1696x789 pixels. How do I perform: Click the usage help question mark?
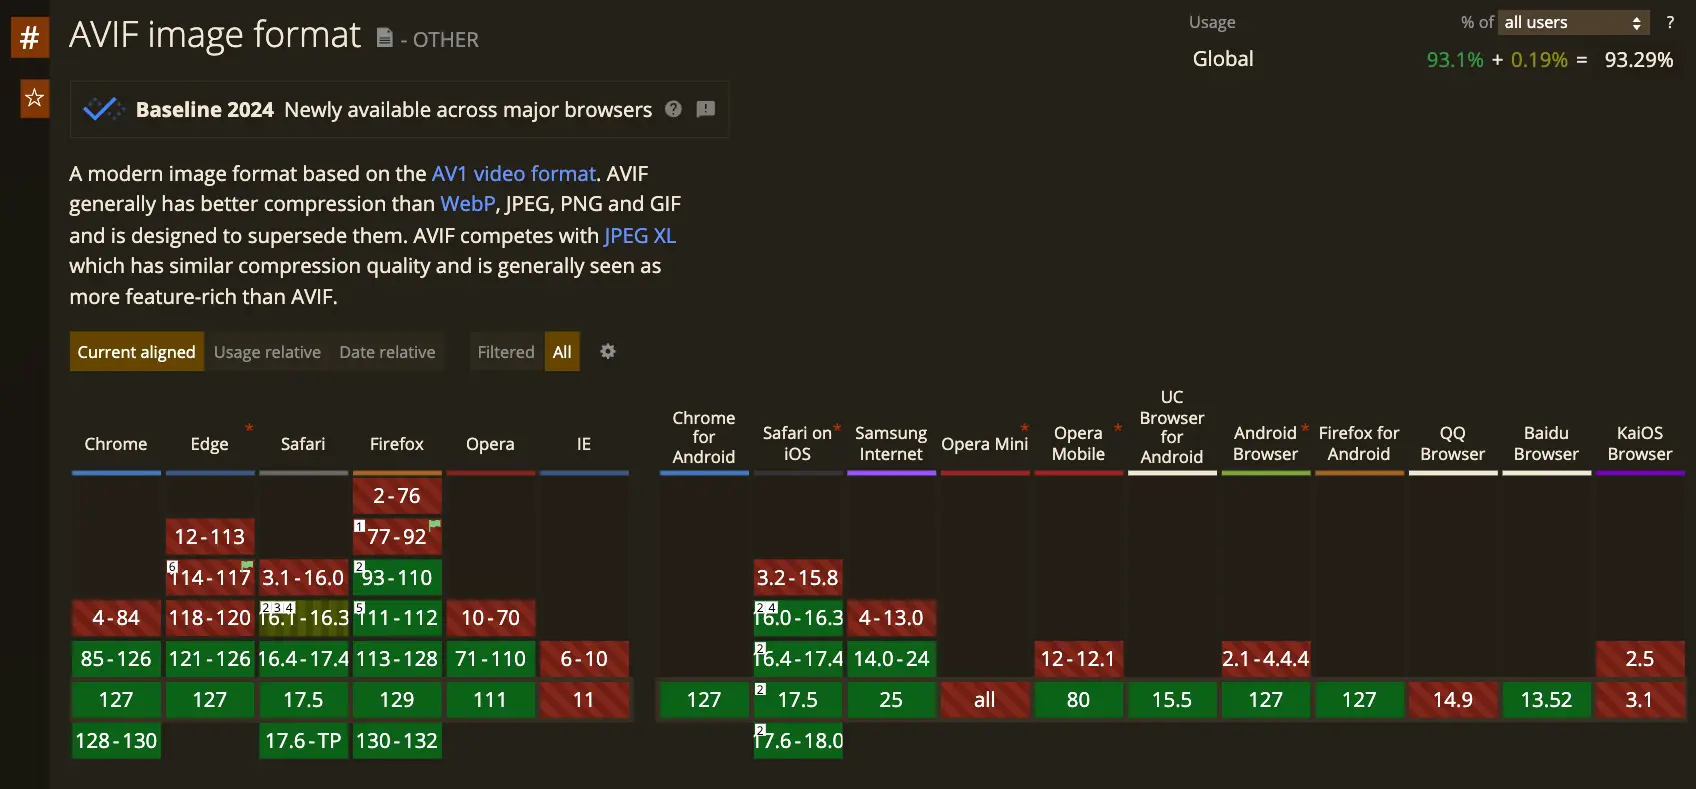point(1670,22)
